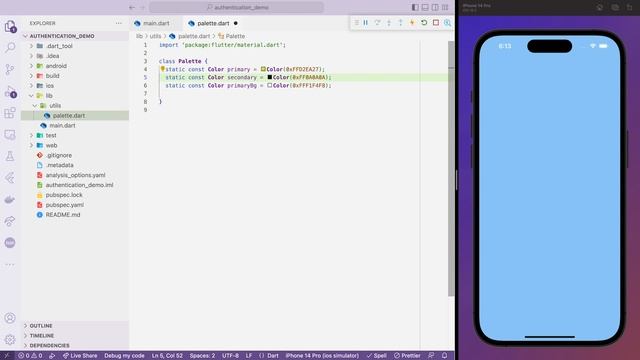Viewport: 640px width, 360px height.
Task: Toggle the bottom panel layout
Action: 425,7
